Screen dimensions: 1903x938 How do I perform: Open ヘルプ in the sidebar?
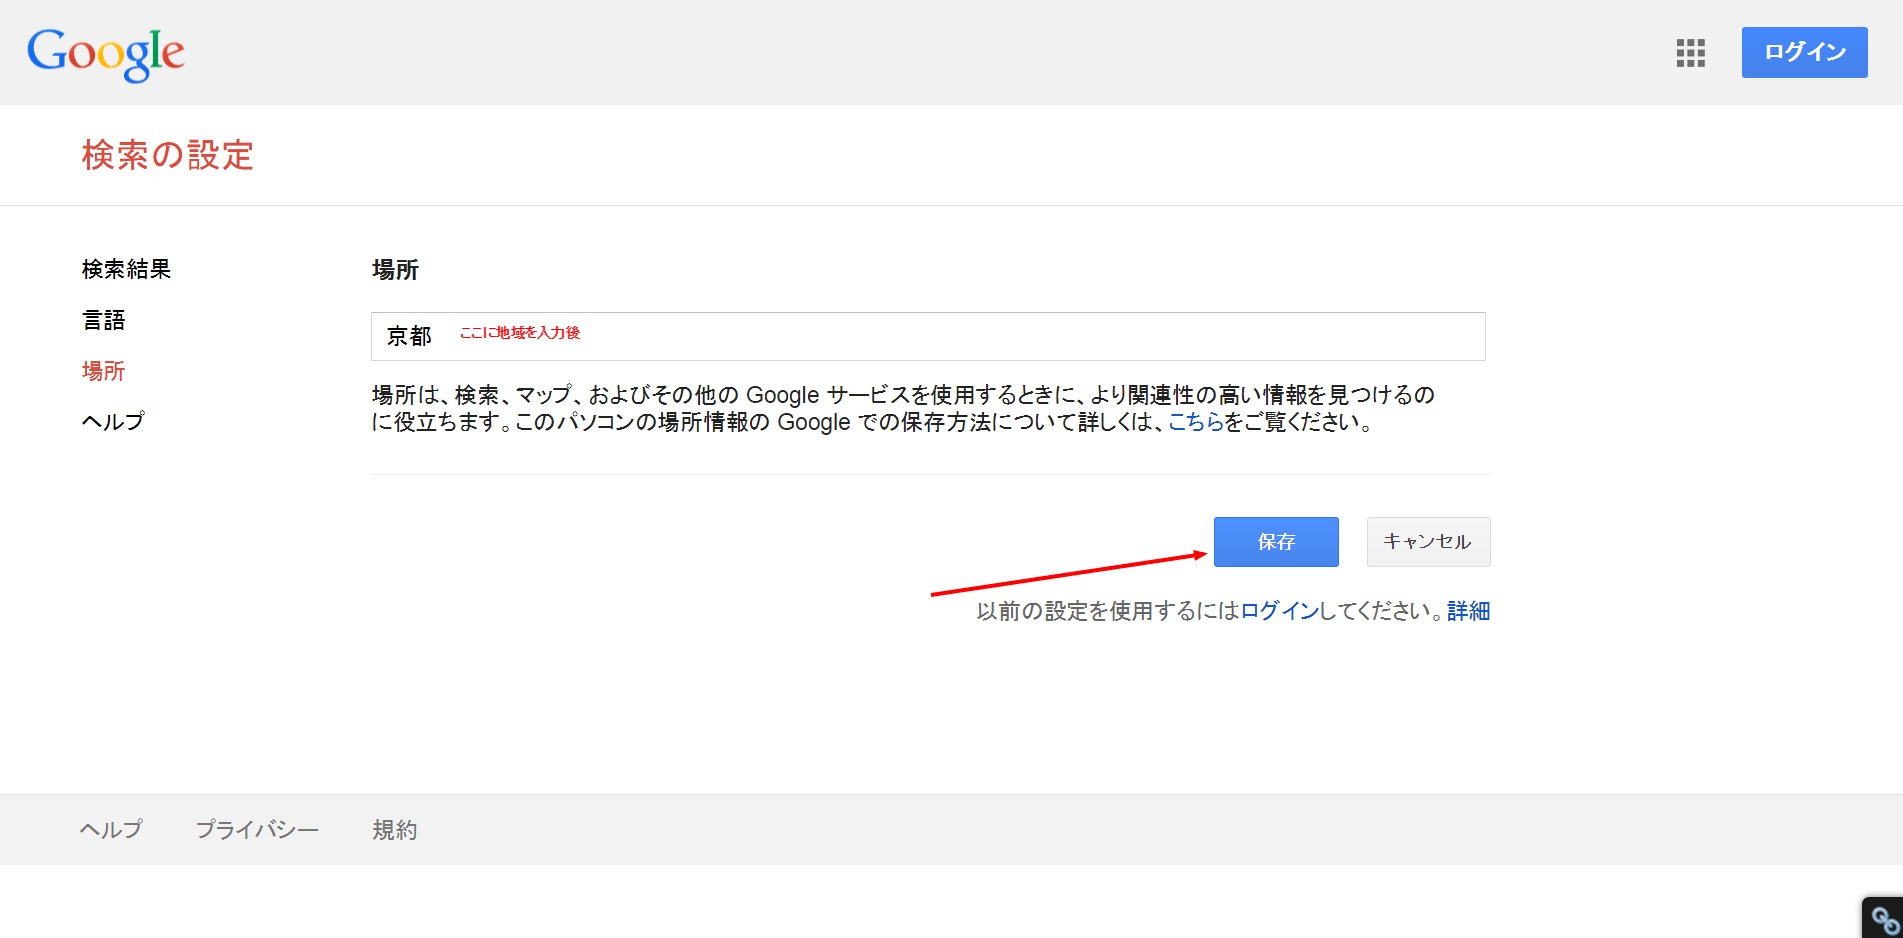coord(113,421)
